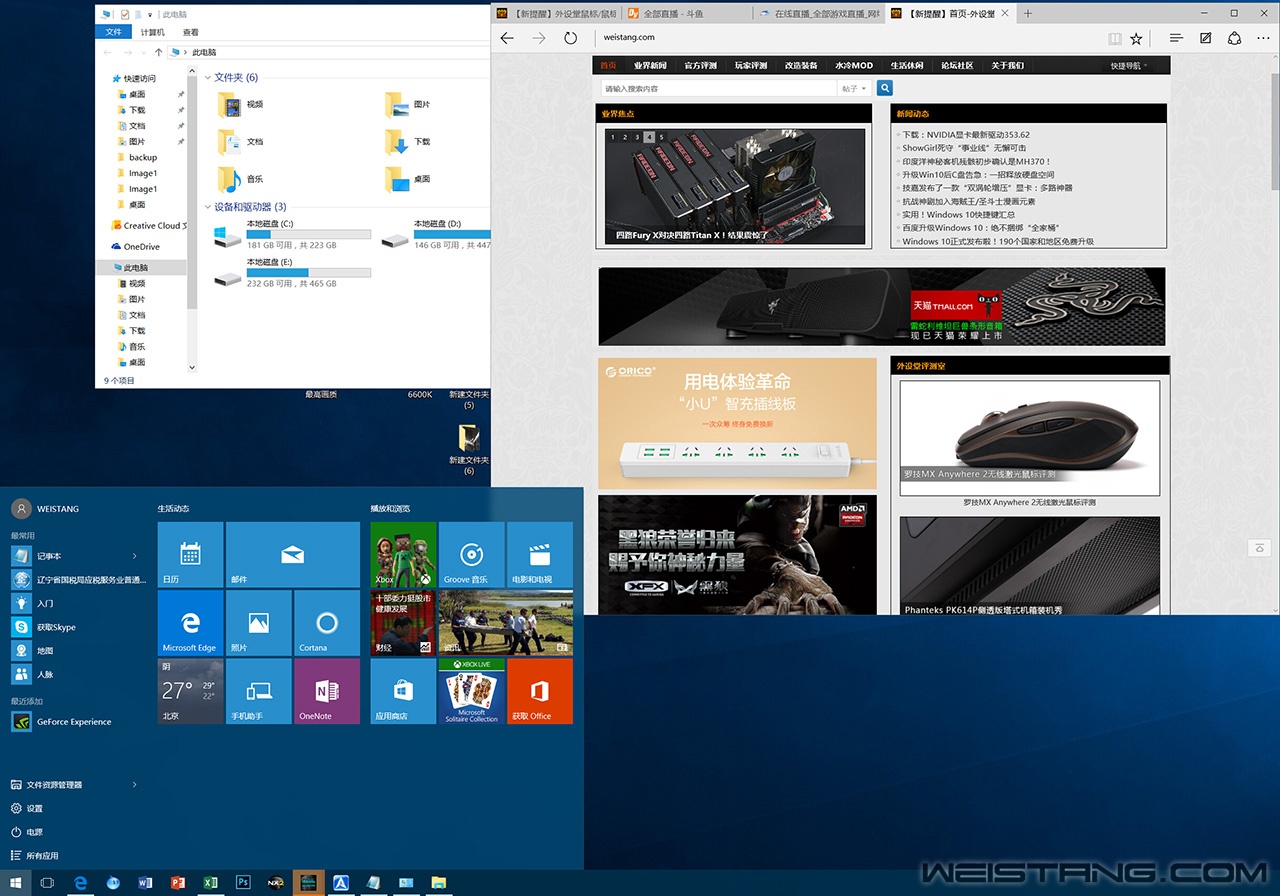
Task: Collapse the 文件夹 (6) group
Action: click(x=208, y=78)
